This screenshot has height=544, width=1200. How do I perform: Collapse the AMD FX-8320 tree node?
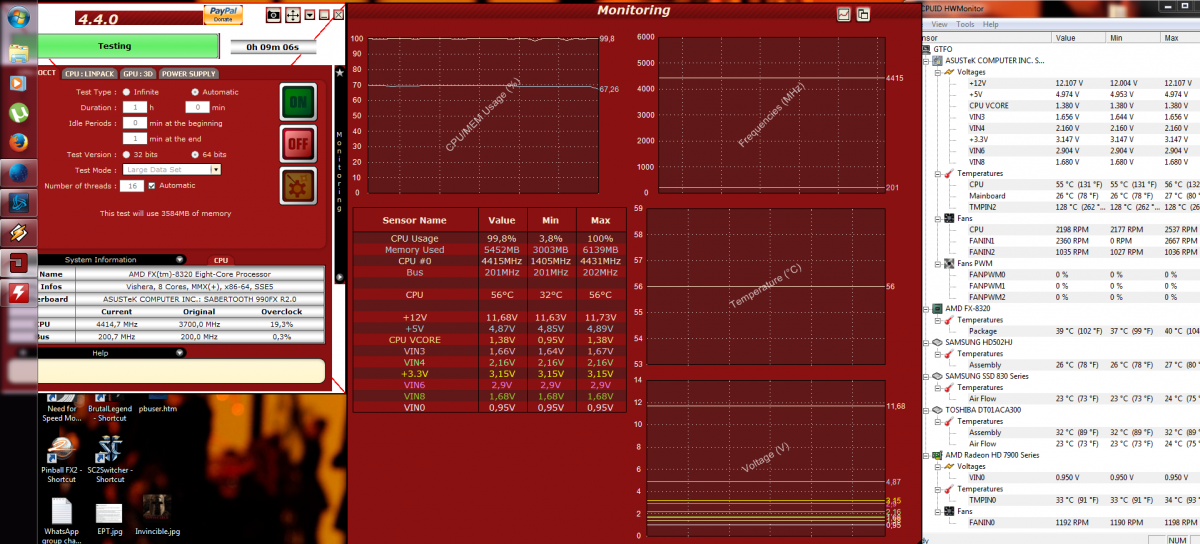924,309
